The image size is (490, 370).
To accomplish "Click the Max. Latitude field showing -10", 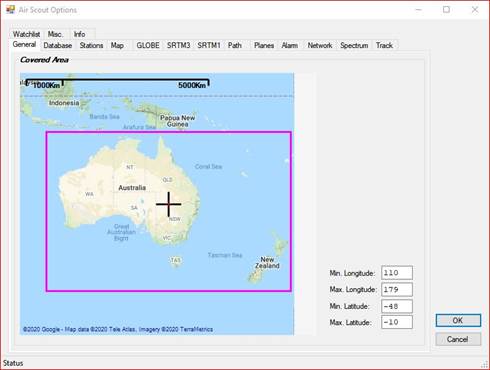I will [397, 322].
